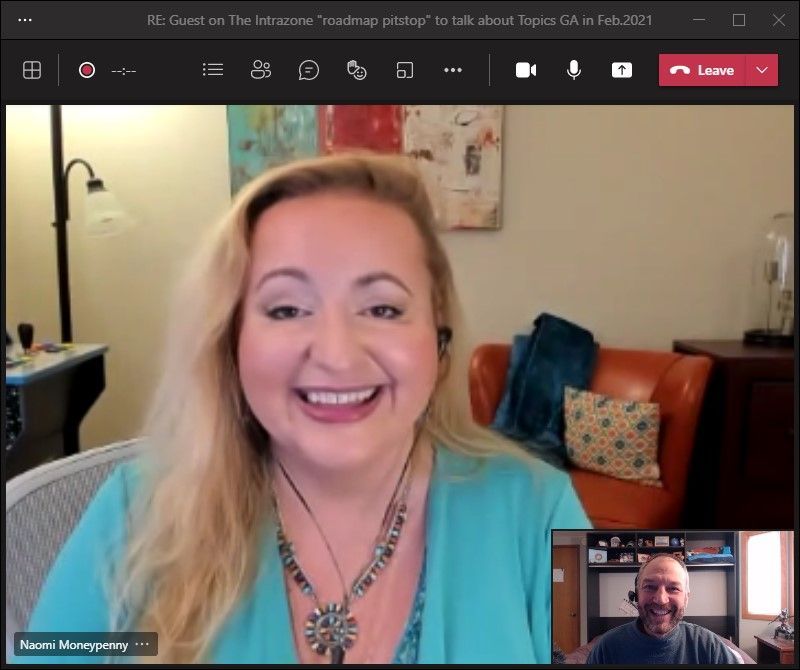Expand the Leave options dropdown arrow

(762, 70)
